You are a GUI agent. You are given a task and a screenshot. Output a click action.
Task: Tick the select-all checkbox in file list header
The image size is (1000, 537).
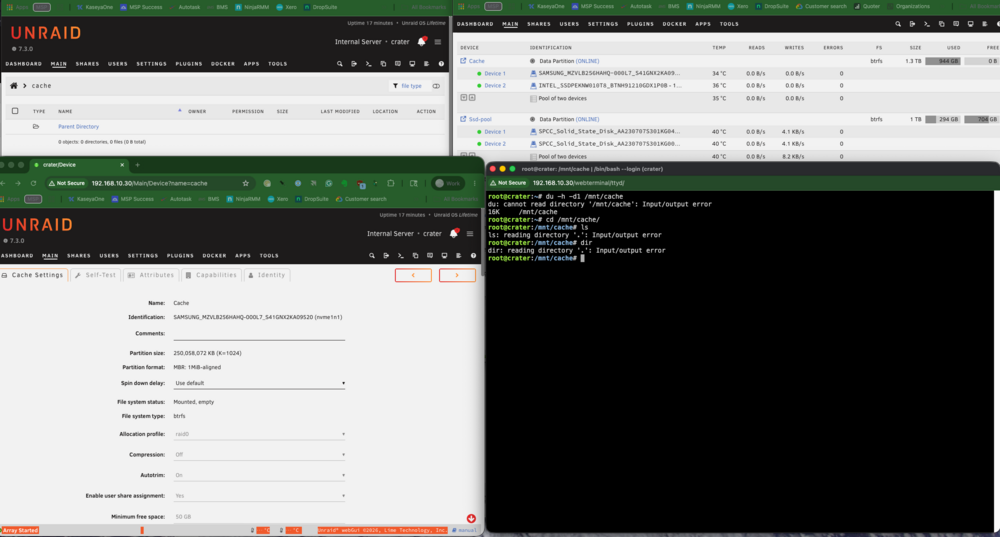pyautogui.click(x=15, y=111)
